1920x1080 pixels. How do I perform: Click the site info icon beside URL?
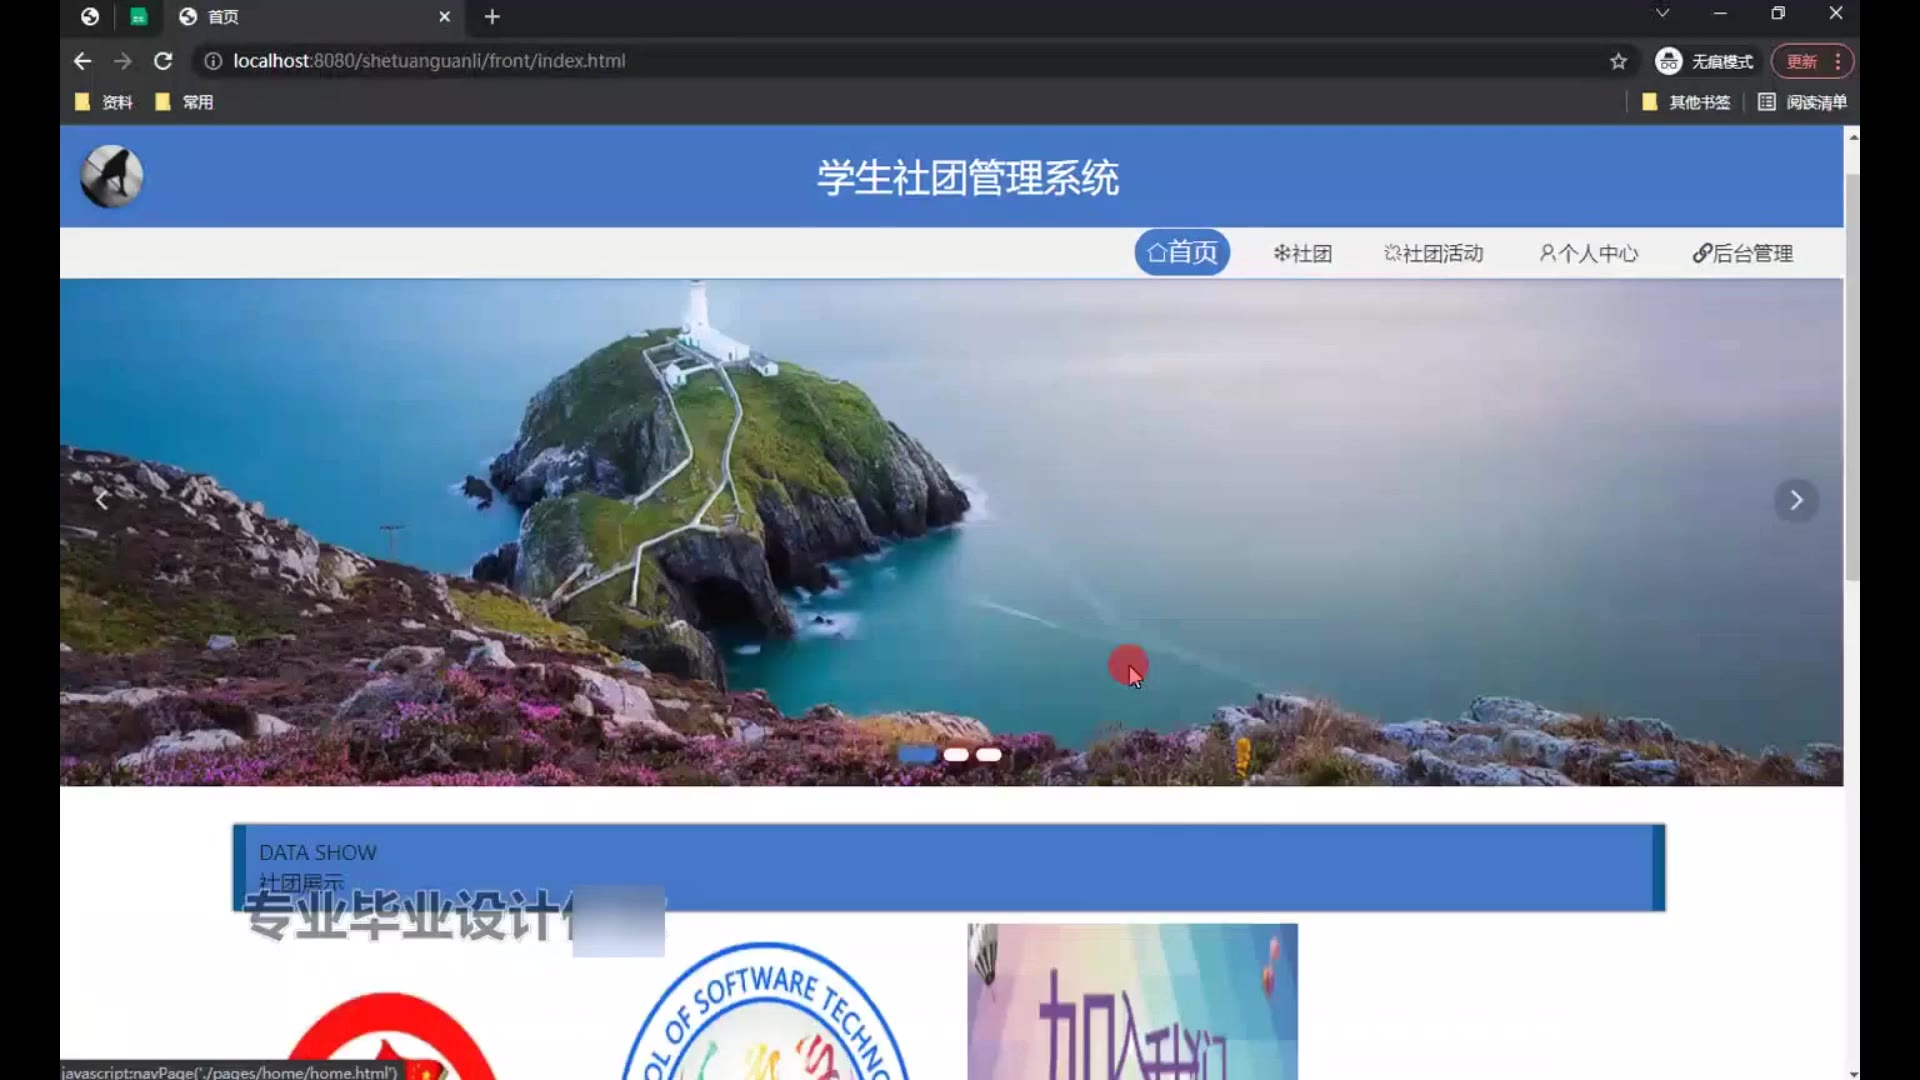point(212,61)
